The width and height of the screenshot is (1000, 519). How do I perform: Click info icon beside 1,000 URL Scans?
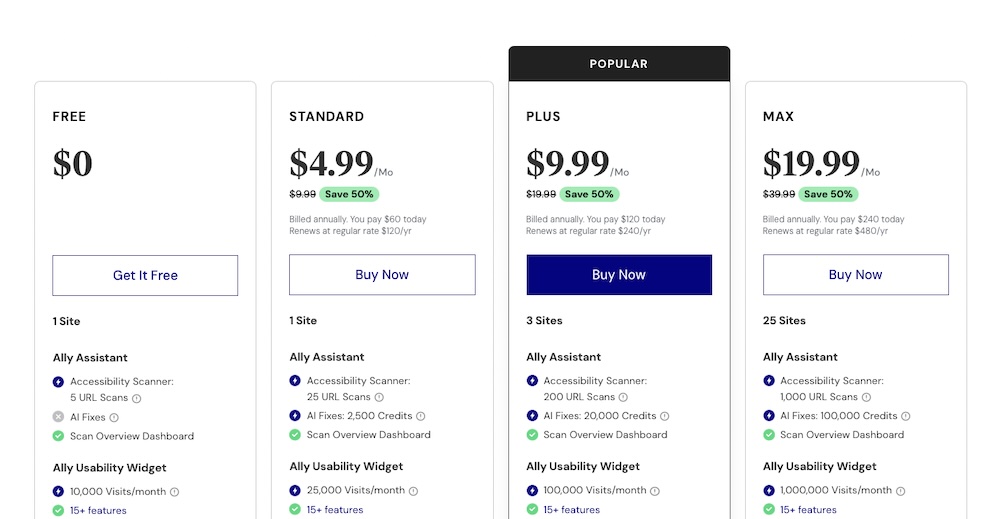tap(866, 397)
